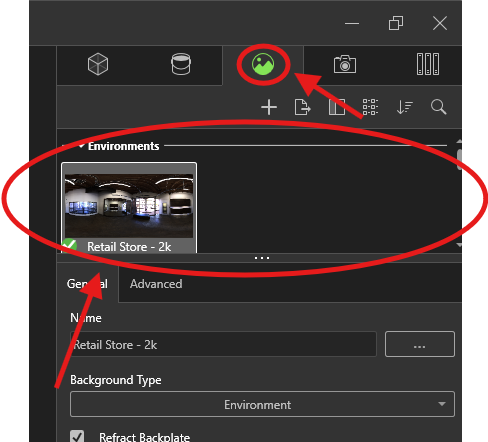Open the Scene tab cube icon

point(98,64)
